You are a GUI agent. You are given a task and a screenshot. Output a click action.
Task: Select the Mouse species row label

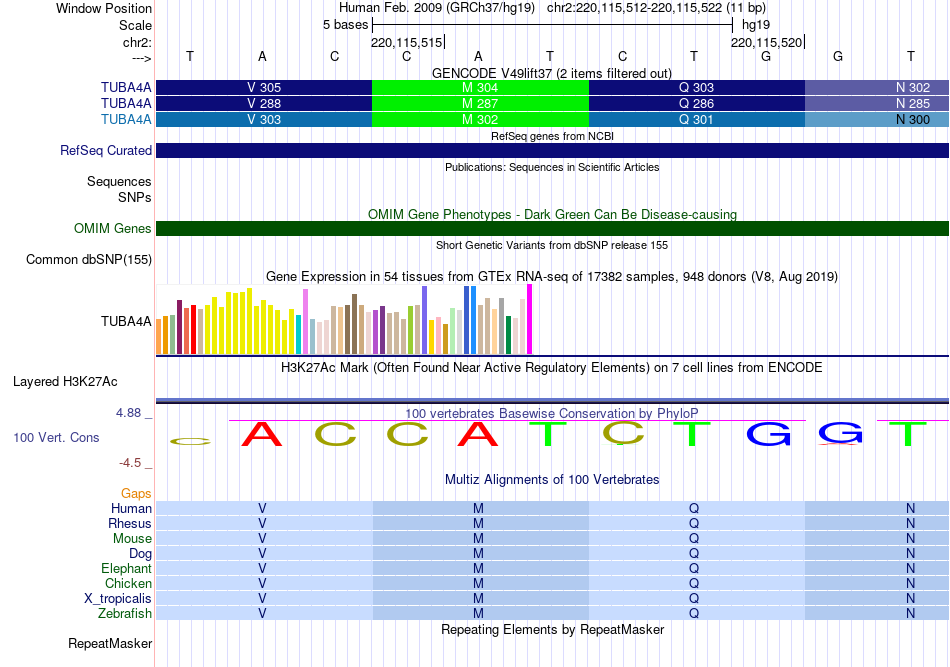[132, 539]
